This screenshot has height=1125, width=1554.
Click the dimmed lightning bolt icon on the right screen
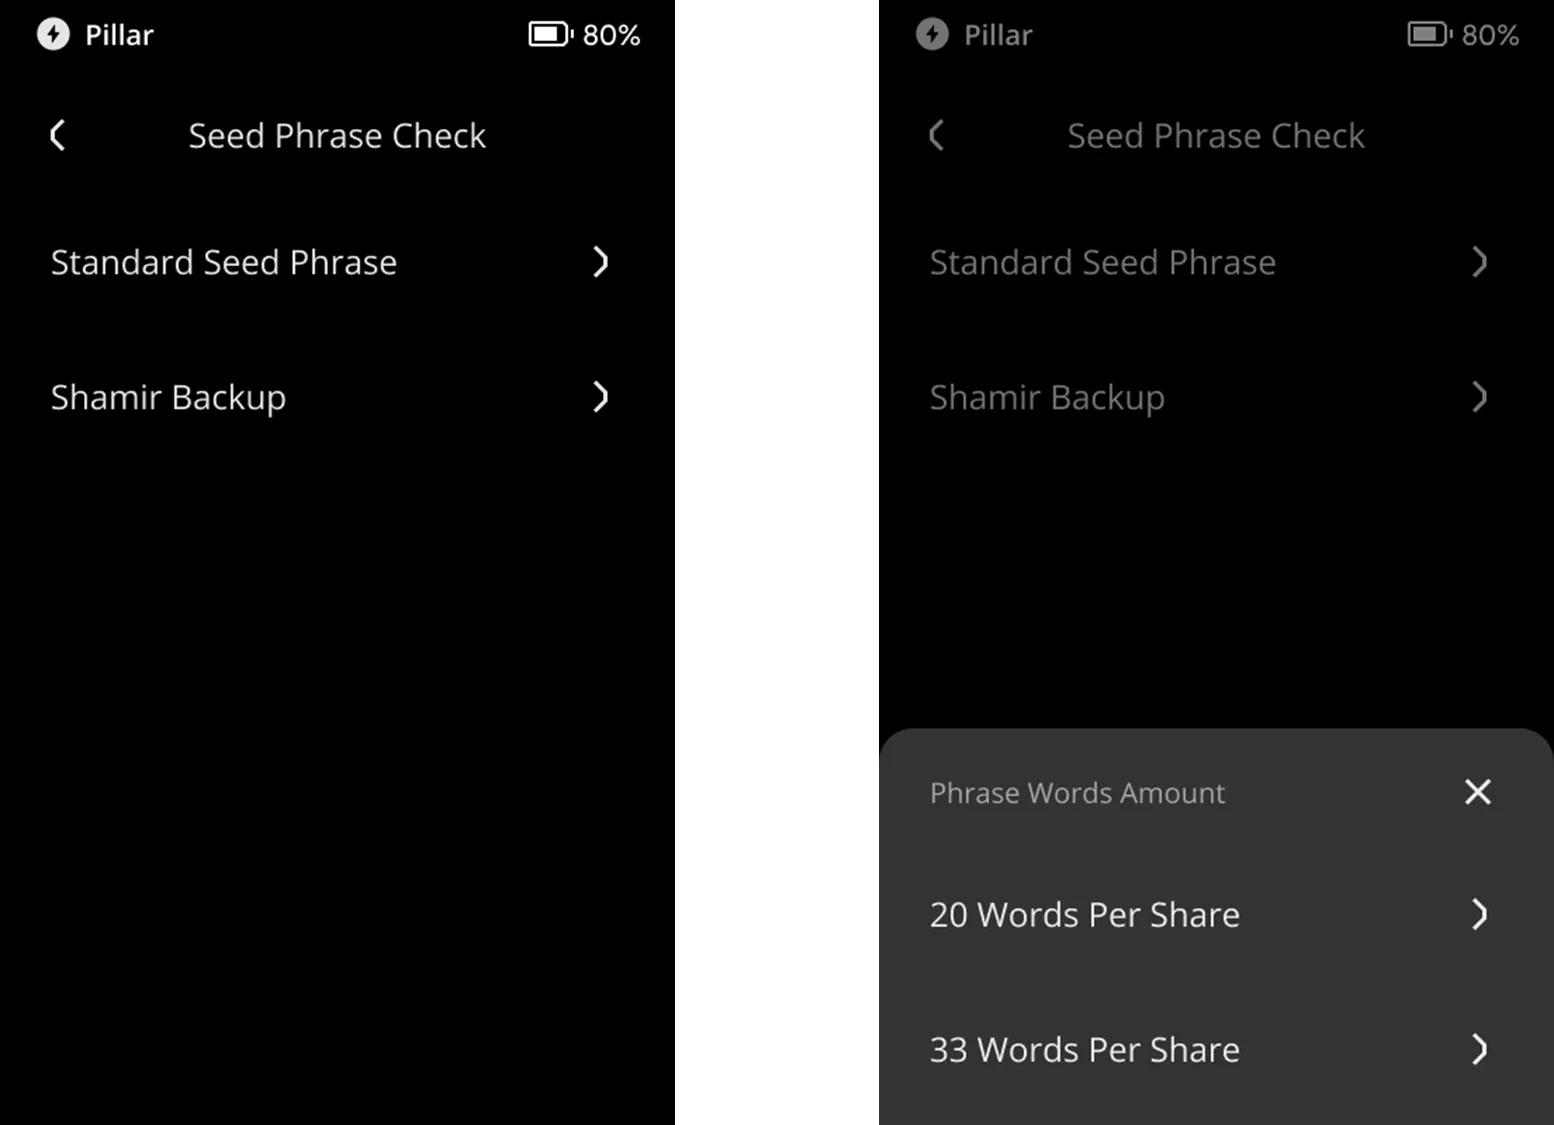(932, 35)
